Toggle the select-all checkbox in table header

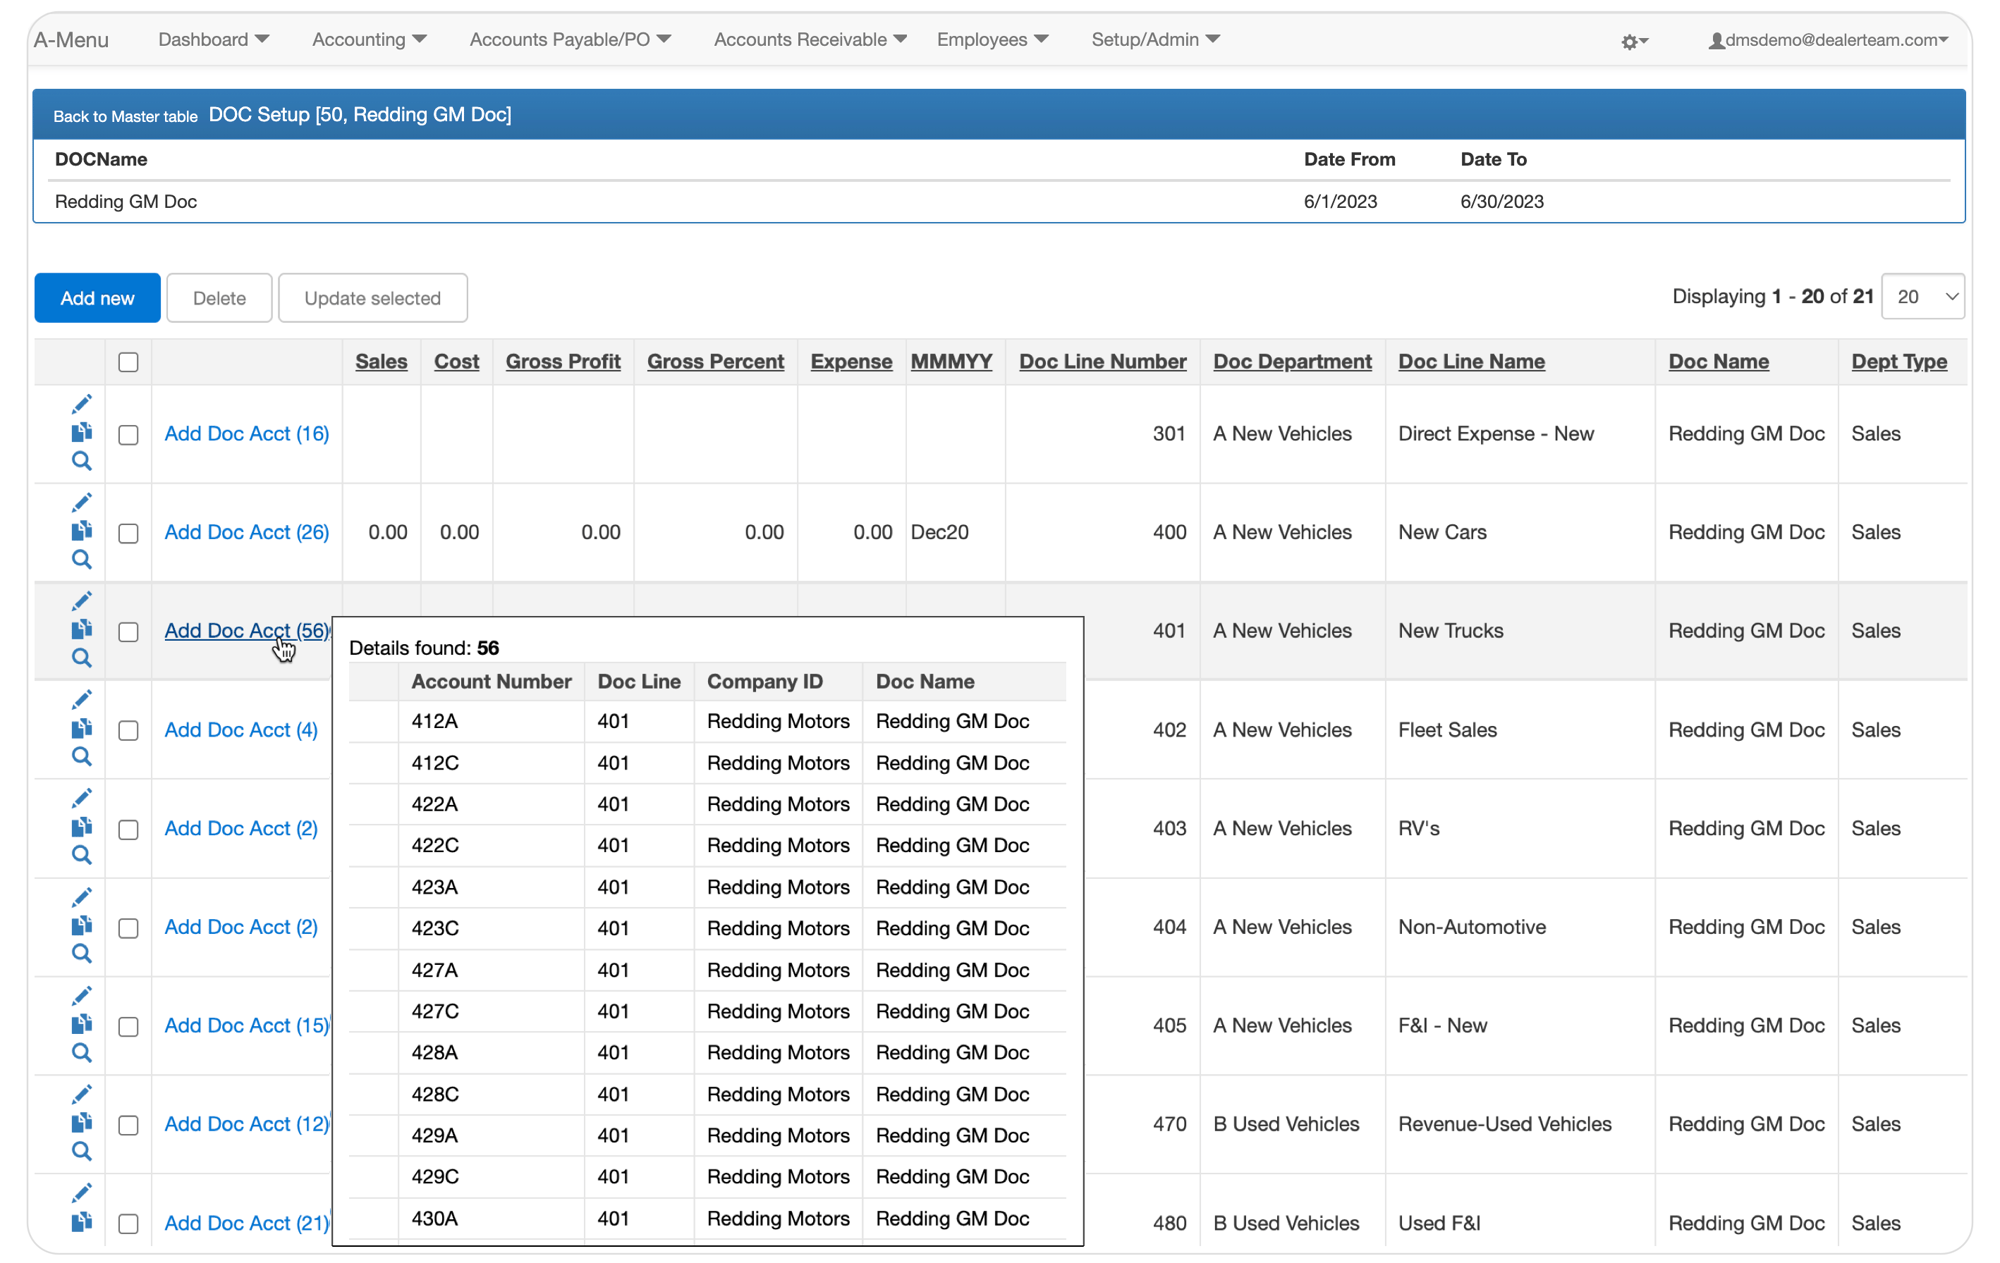[x=128, y=362]
